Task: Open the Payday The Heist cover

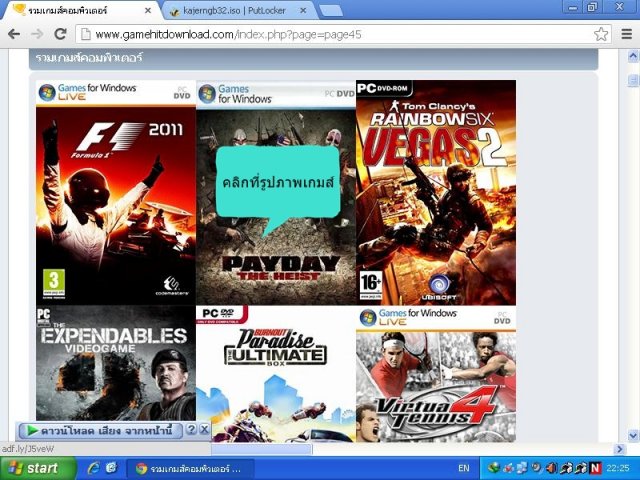Action: point(276,193)
